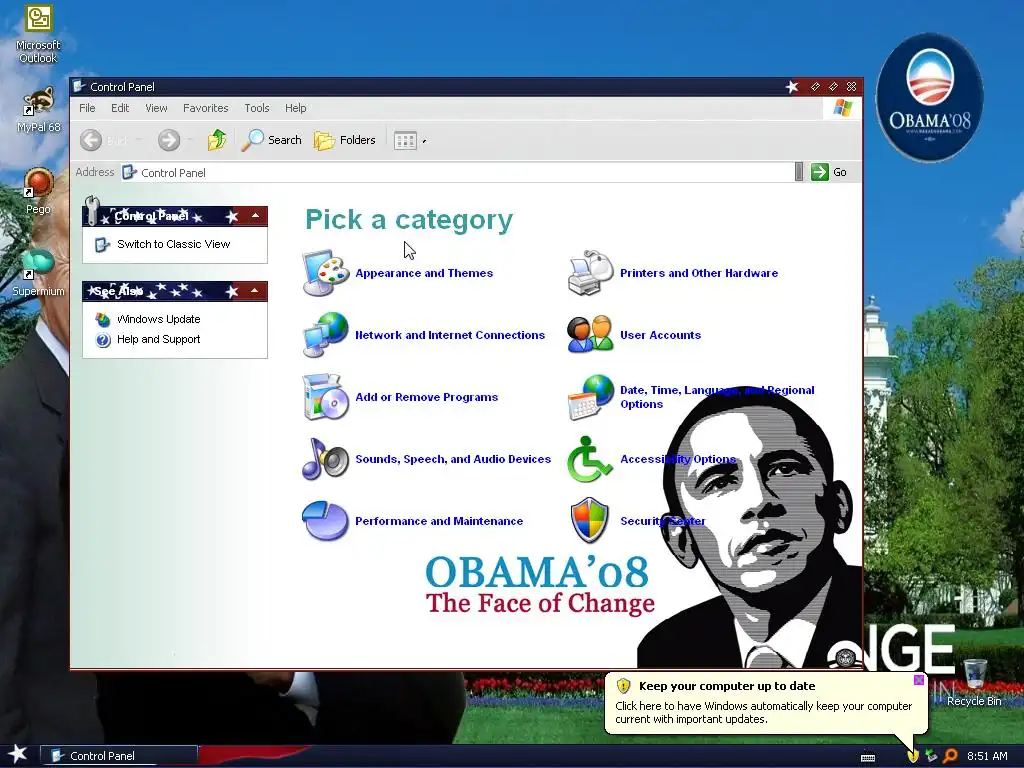Image resolution: width=1024 pixels, height=768 pixels.
Task: Select Pego desktop shortcut
Action: pyautogui.click(x=38, y=191)
